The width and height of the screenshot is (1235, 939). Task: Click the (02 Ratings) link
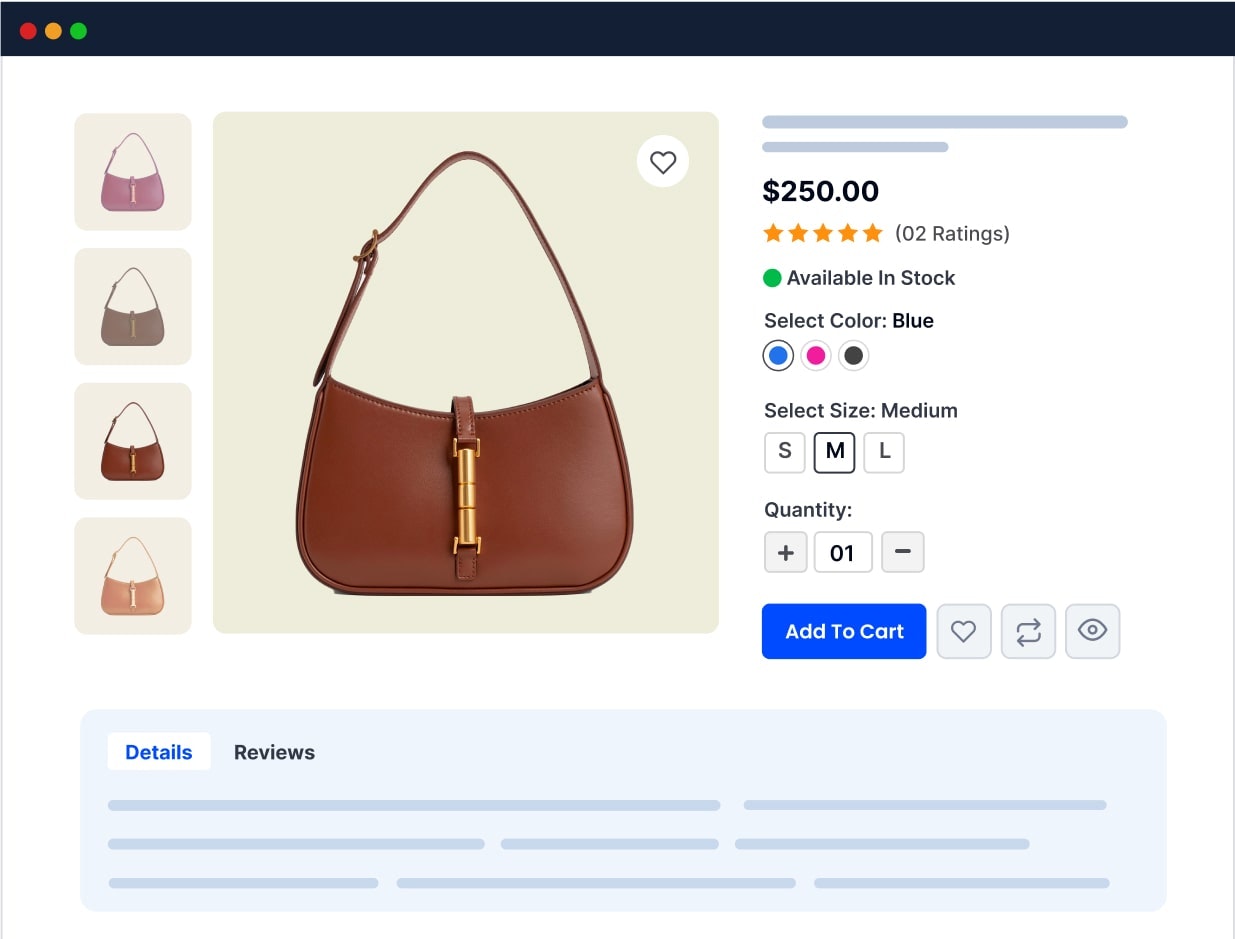[x=952, y=233]
